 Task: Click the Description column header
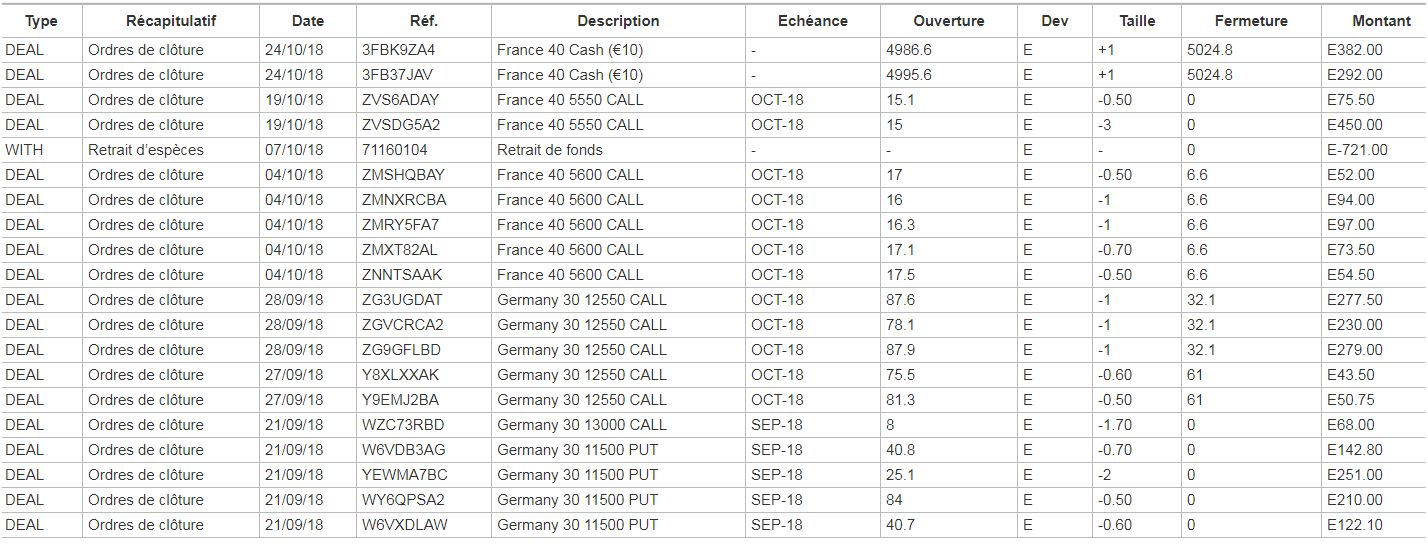[x=618, y=21]
